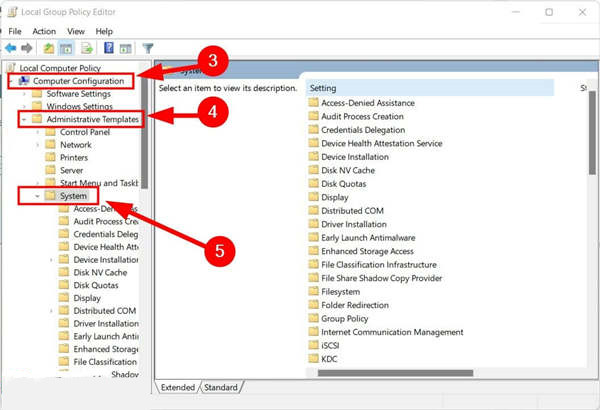
Task: Click folder icon beside Filesystem in list
Action: point(313,291)
